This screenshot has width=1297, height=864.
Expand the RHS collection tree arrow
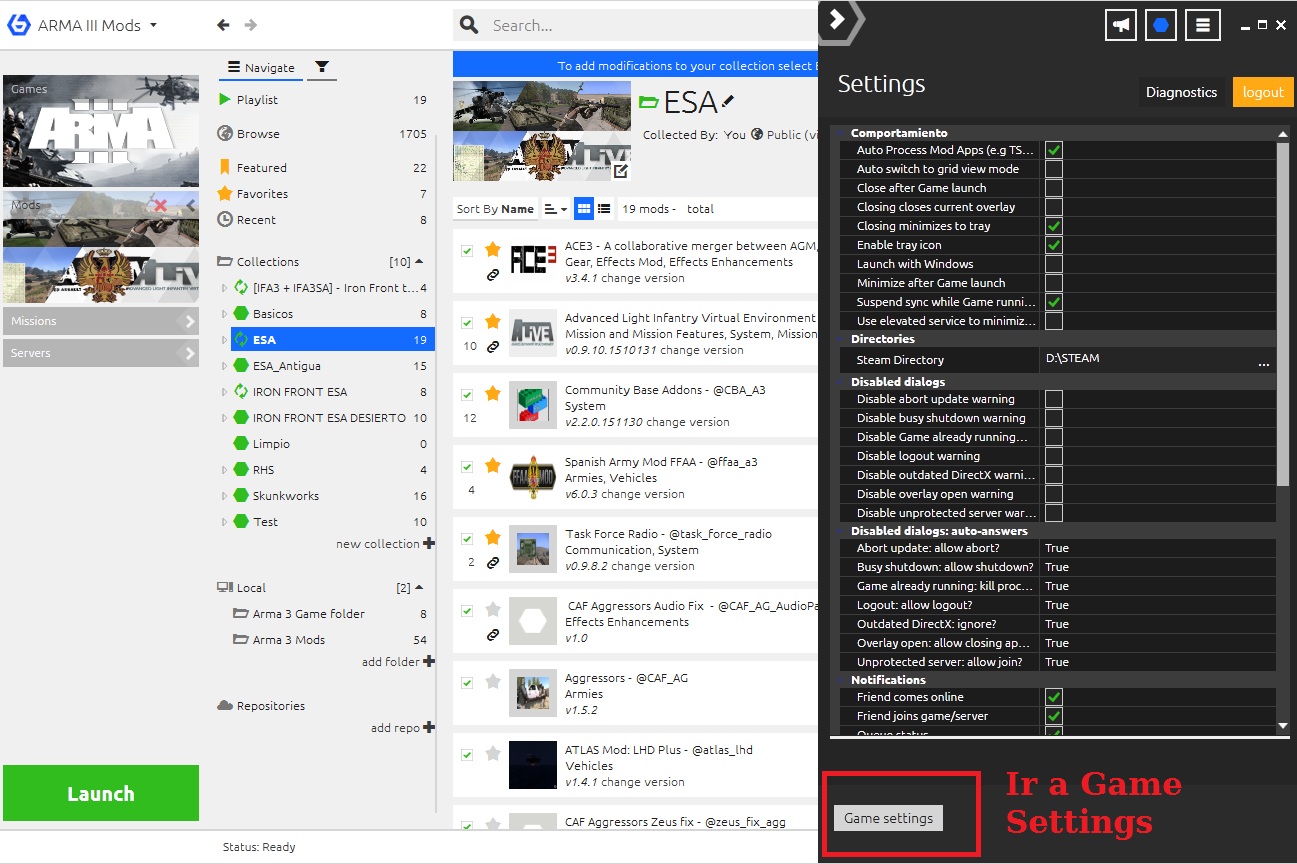224,470
